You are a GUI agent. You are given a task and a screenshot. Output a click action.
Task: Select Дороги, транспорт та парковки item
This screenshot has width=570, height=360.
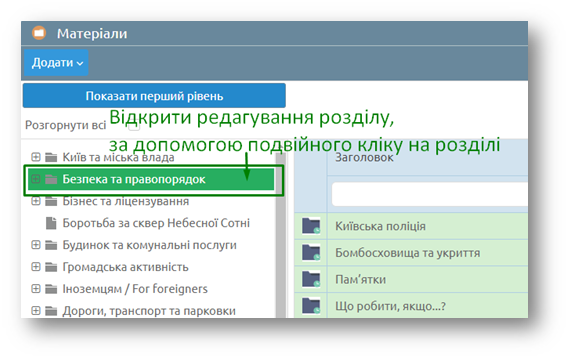149,311
